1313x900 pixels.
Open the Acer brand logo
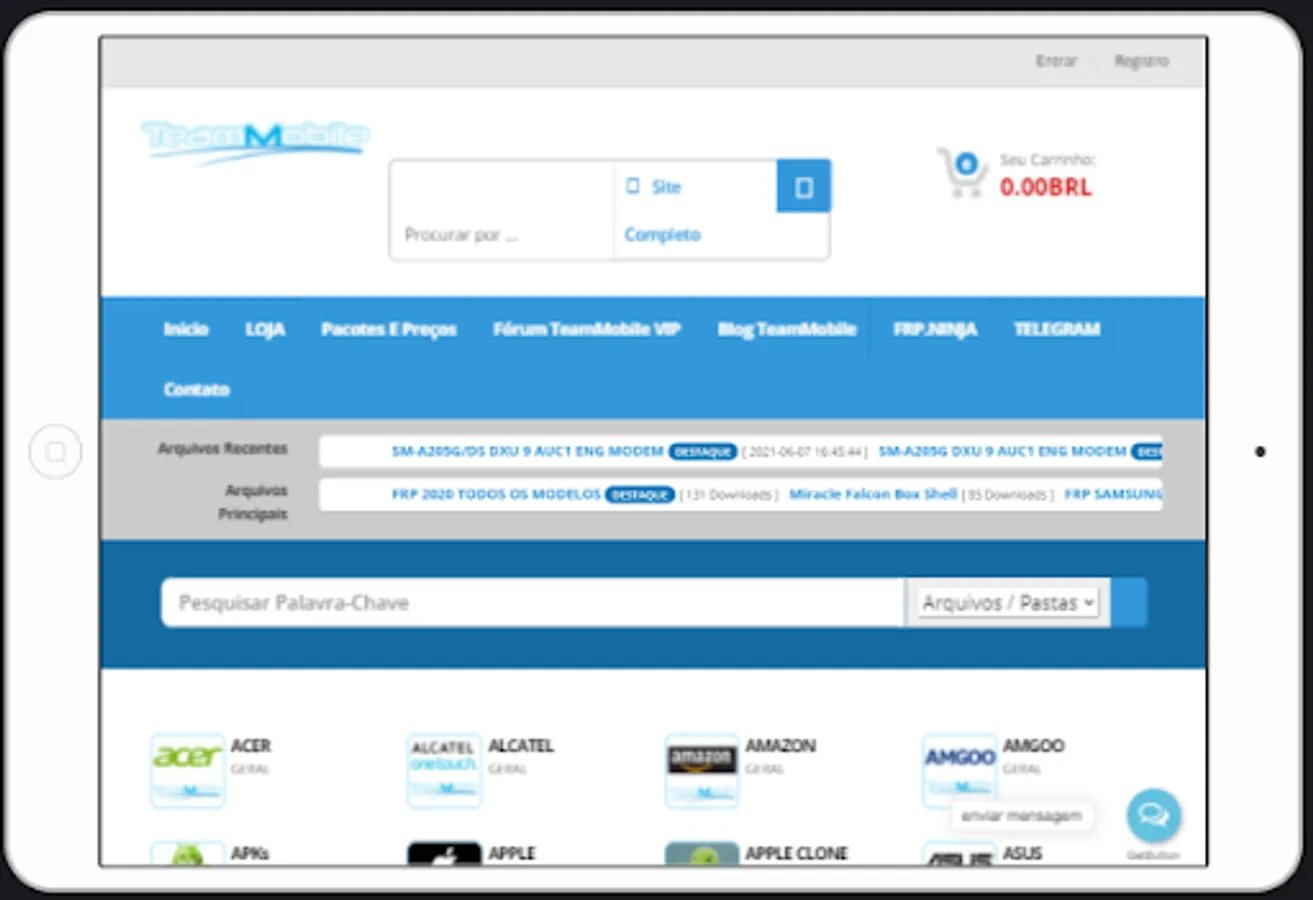coord(187,770)
